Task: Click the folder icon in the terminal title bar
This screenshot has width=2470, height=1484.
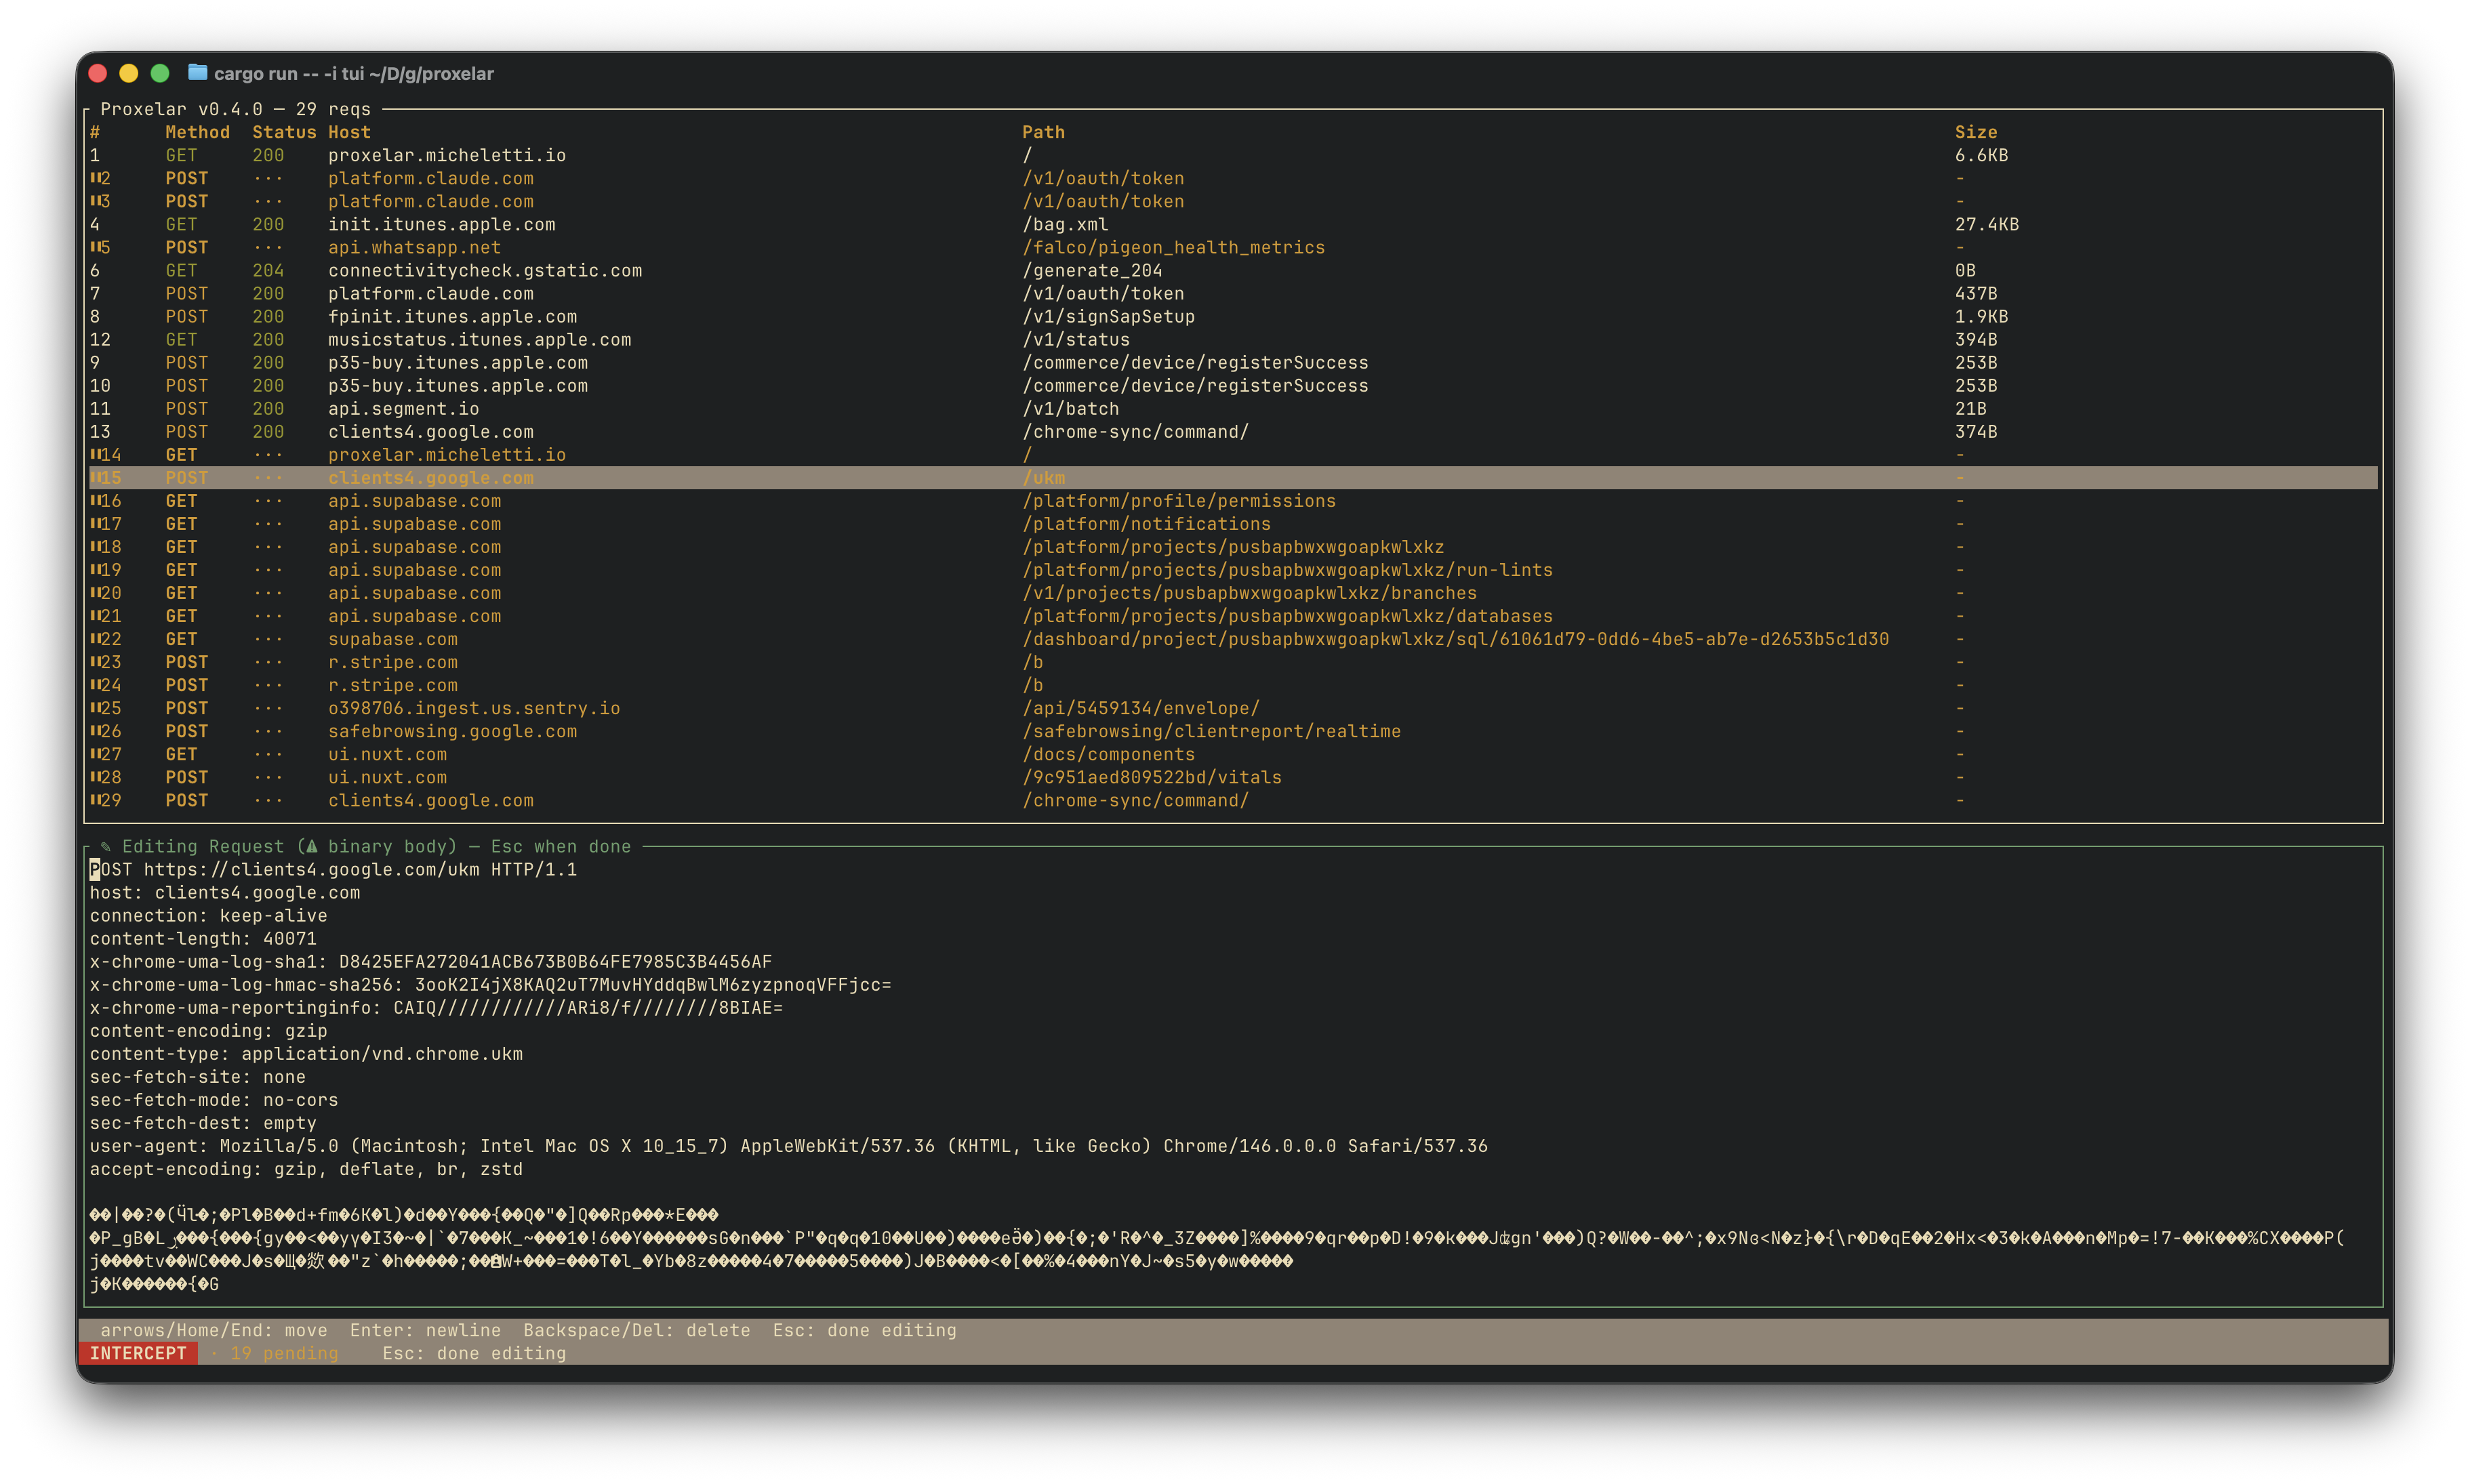Action: (x=197, y=73)
